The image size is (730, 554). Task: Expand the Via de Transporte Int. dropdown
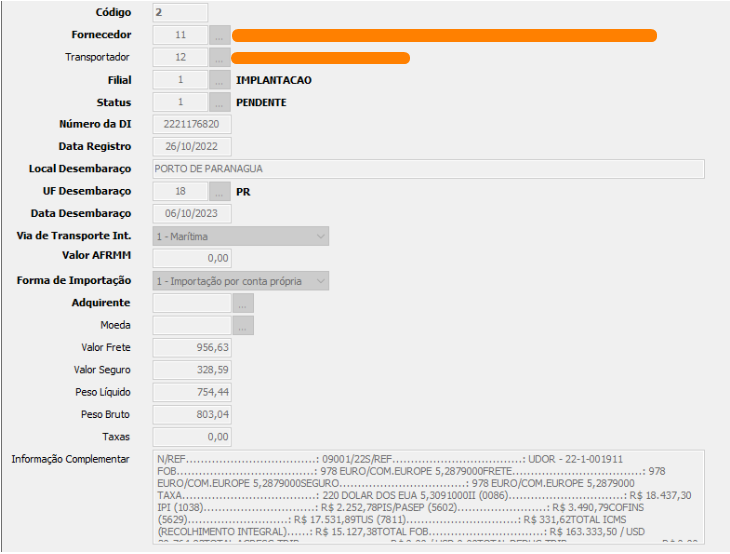(241, 236)
